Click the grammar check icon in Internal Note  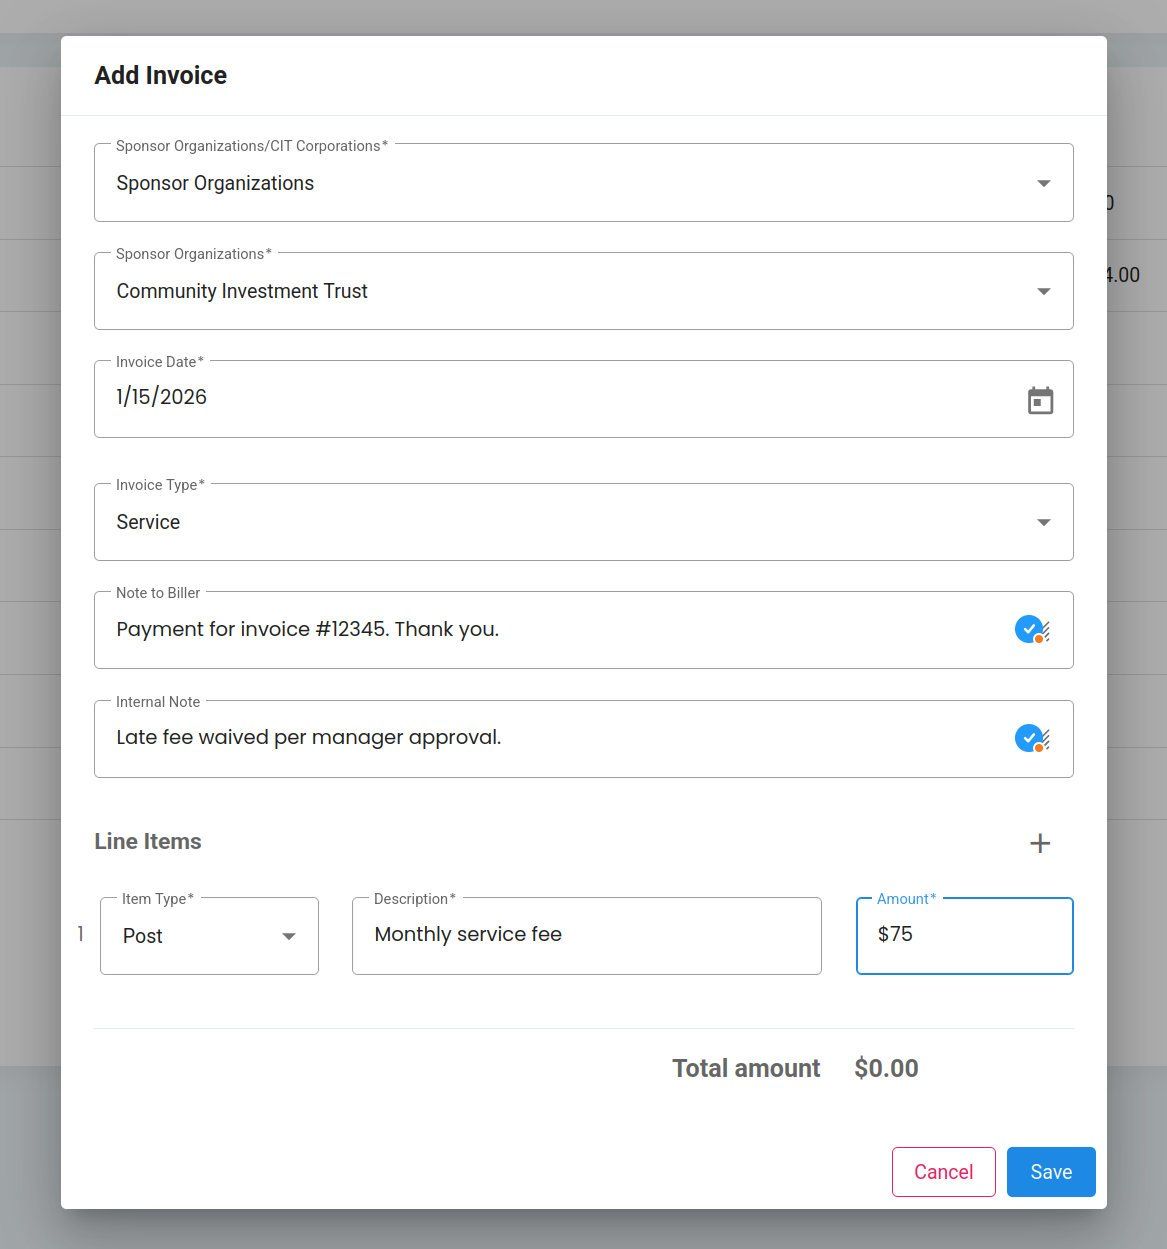(1031, 739)
